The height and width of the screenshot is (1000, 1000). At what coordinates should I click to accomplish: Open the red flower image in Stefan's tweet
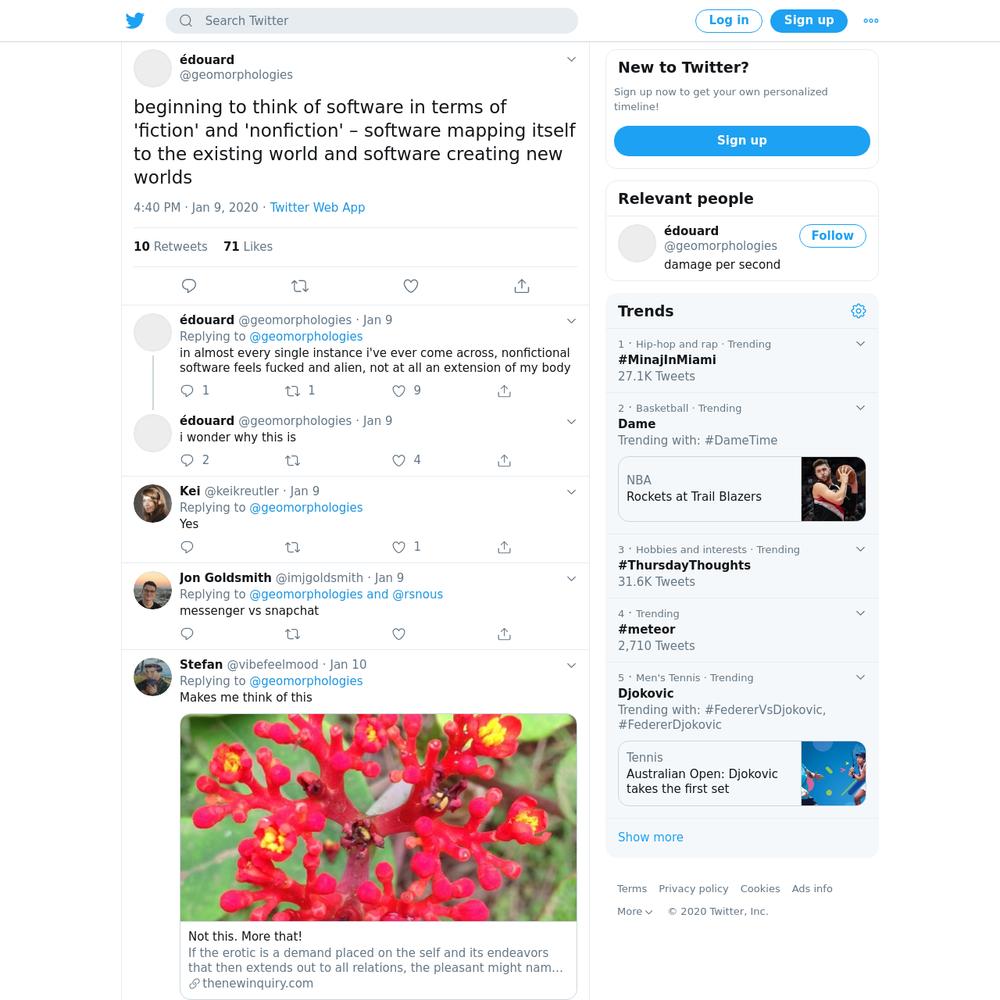click(x=378, y=818)
